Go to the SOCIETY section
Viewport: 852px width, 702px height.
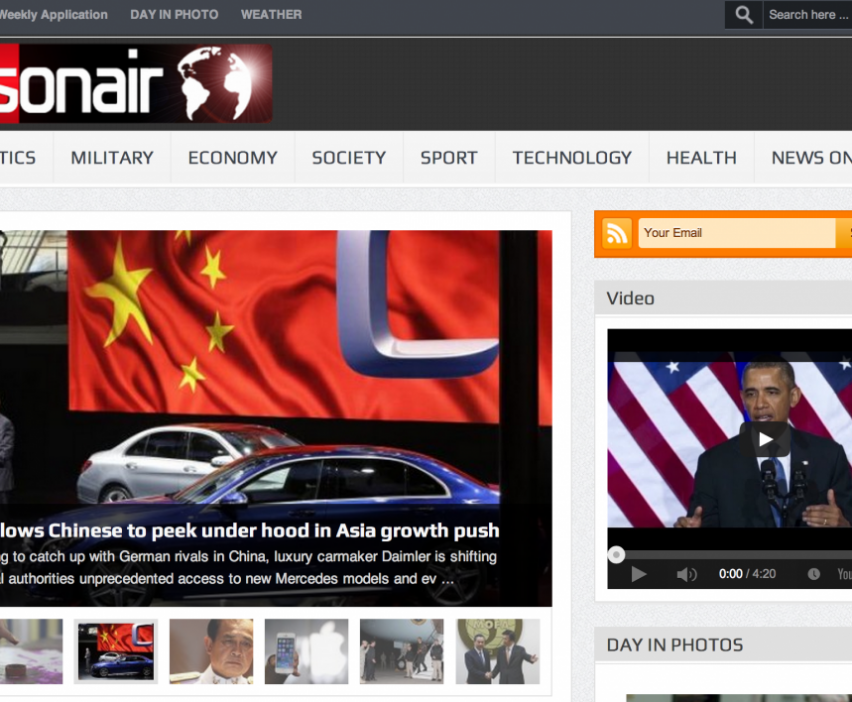point(348,158)
